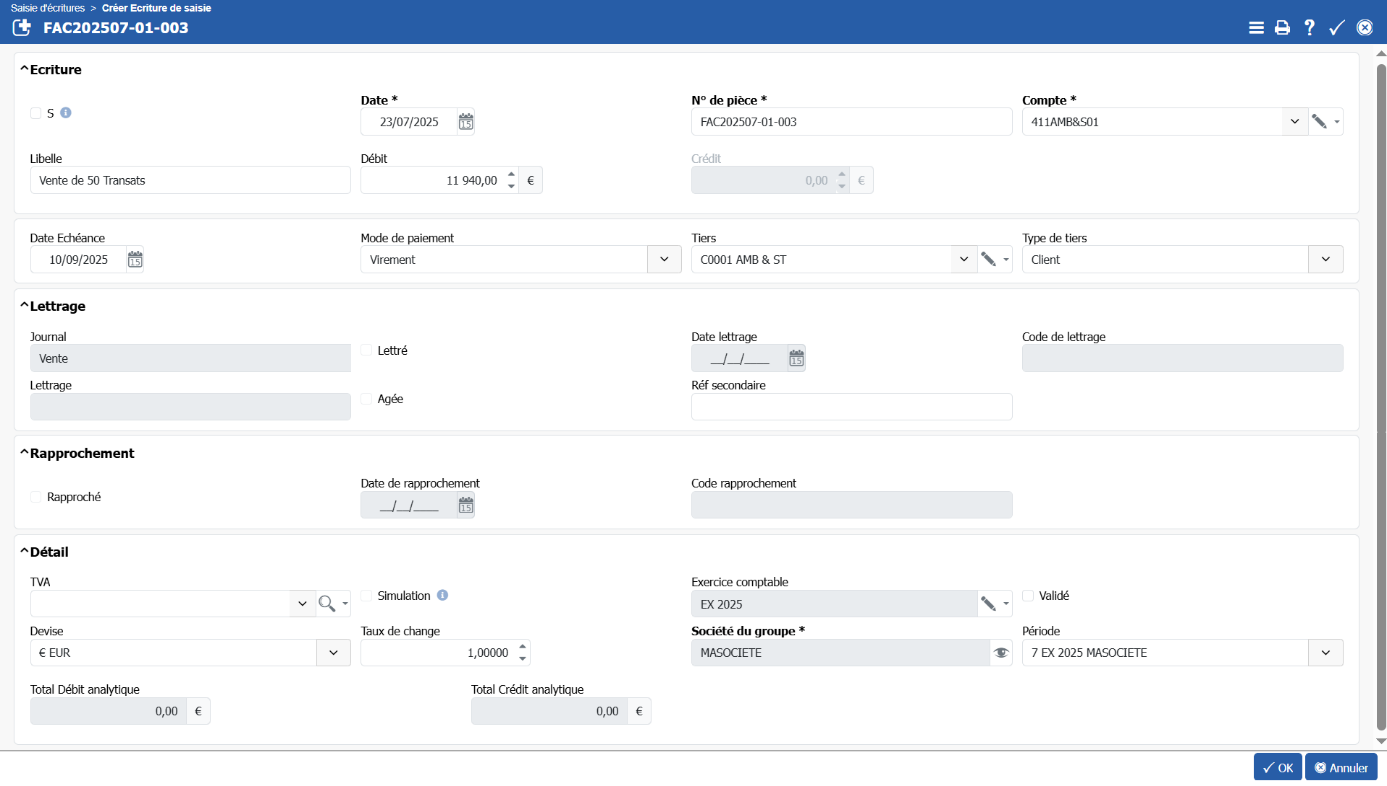Click the OK button
This screenshot has width=1387, height=786.
1277,767
